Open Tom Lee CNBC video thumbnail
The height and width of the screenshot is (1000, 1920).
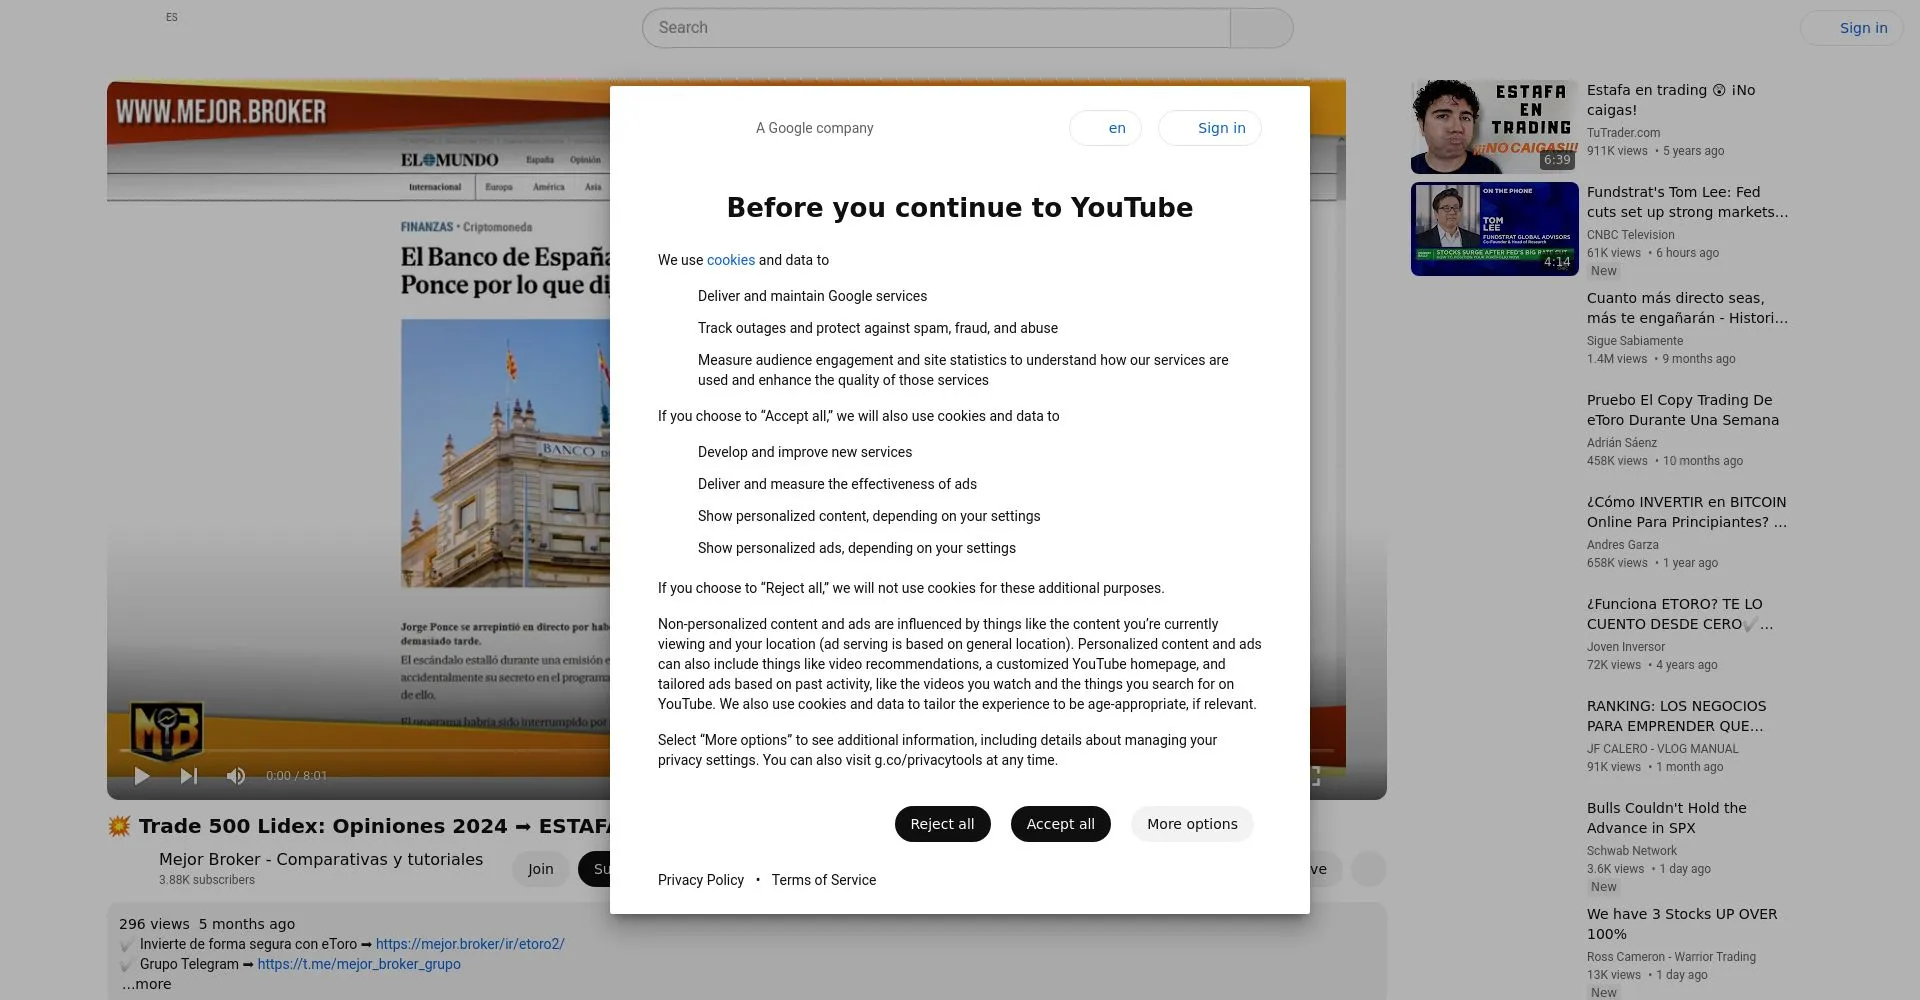[x=1495, y=229]
